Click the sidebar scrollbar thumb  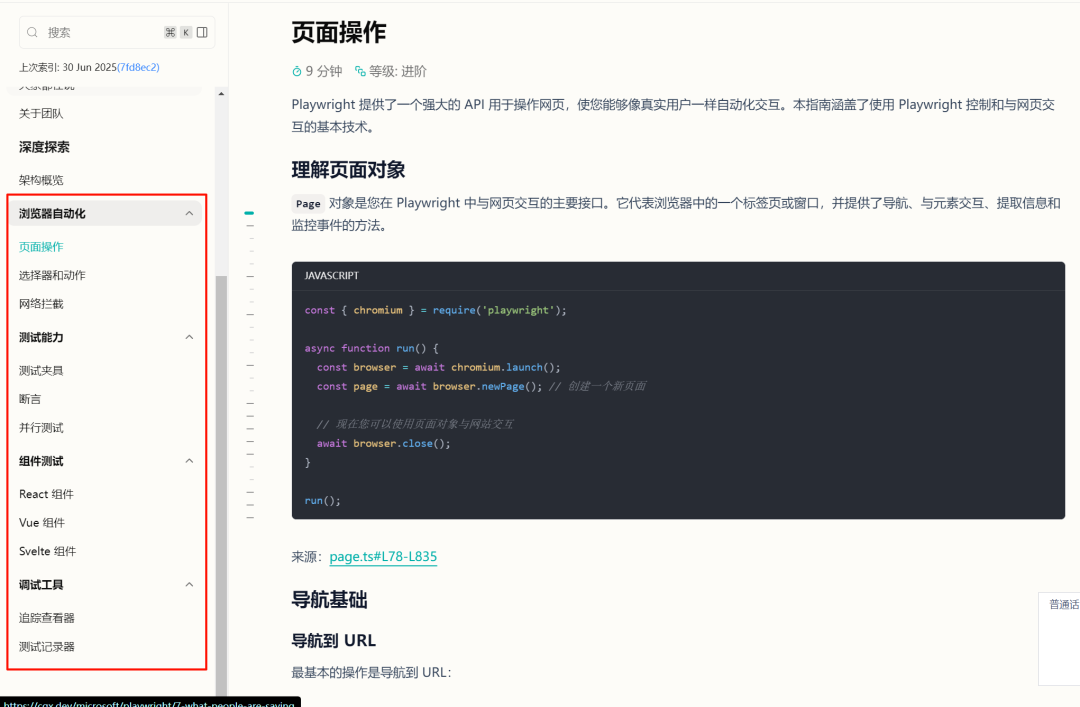[x=221, y=486]
